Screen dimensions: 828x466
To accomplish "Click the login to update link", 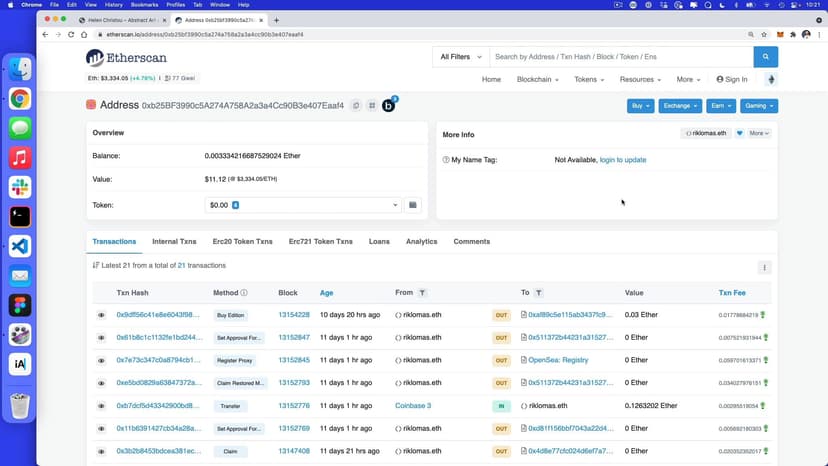I will click(622, 160).
